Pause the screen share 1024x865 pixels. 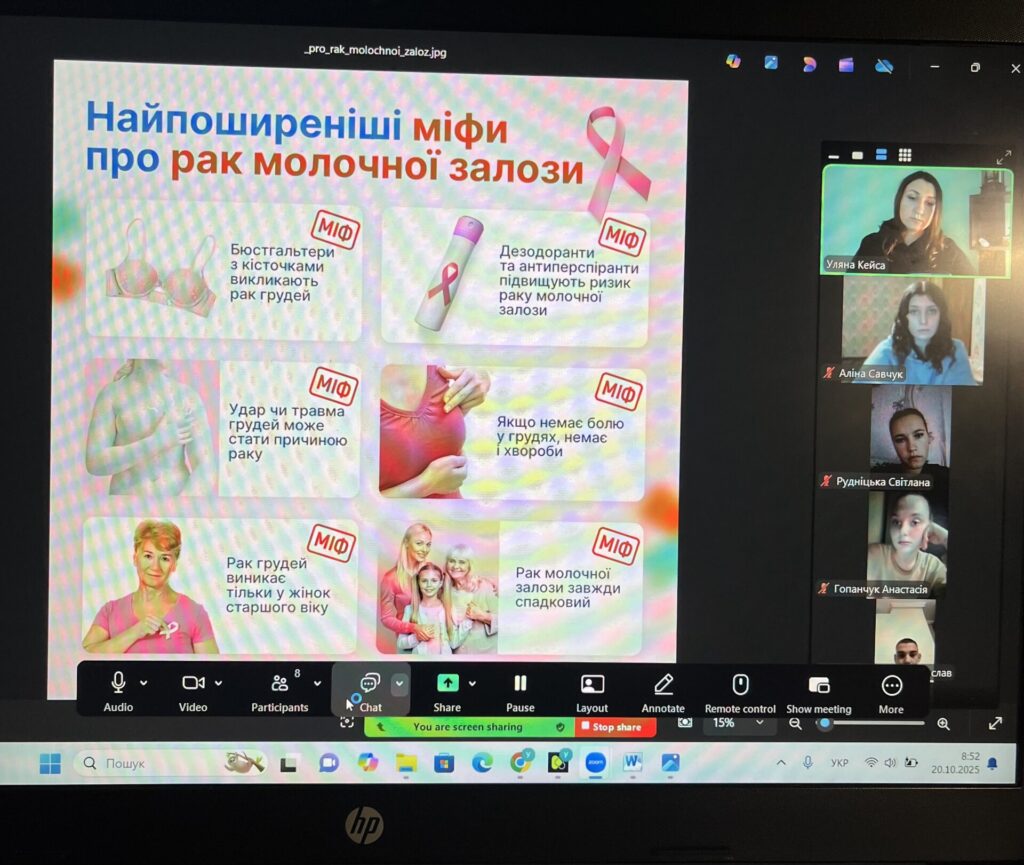pyautogui.click(x=520, y=684)
